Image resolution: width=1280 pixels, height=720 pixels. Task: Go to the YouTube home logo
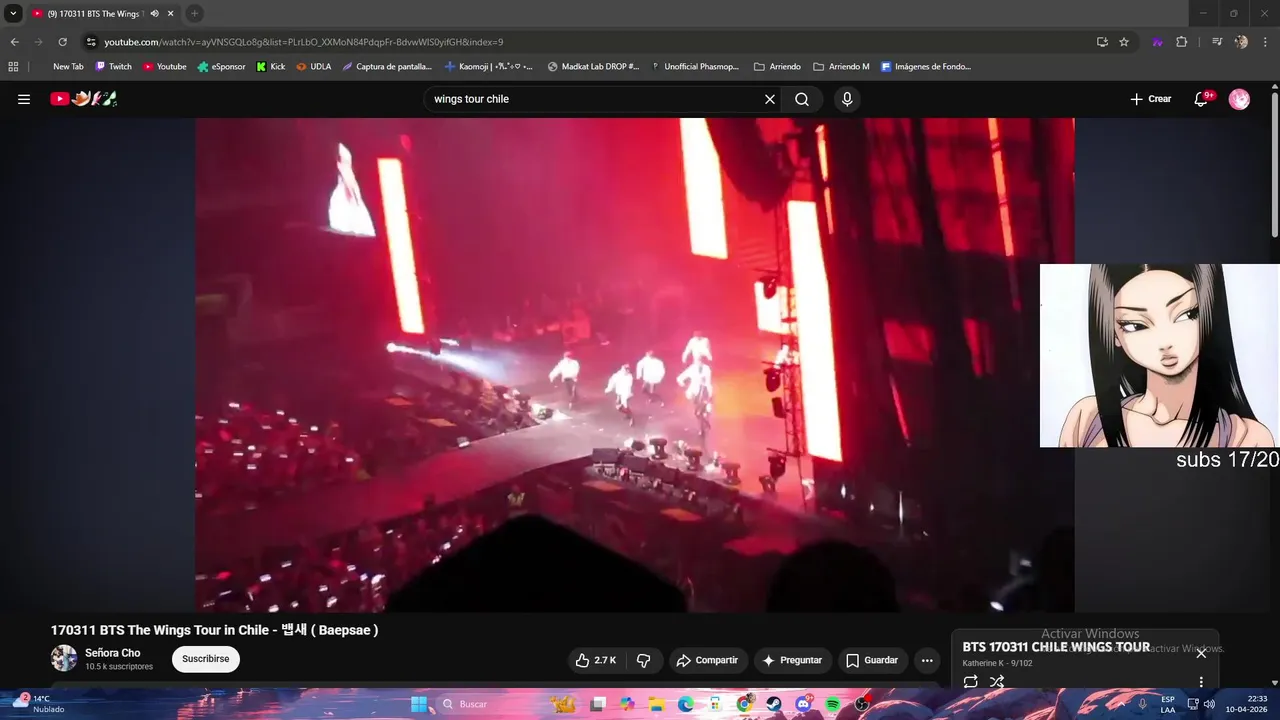tap(84, 99)
